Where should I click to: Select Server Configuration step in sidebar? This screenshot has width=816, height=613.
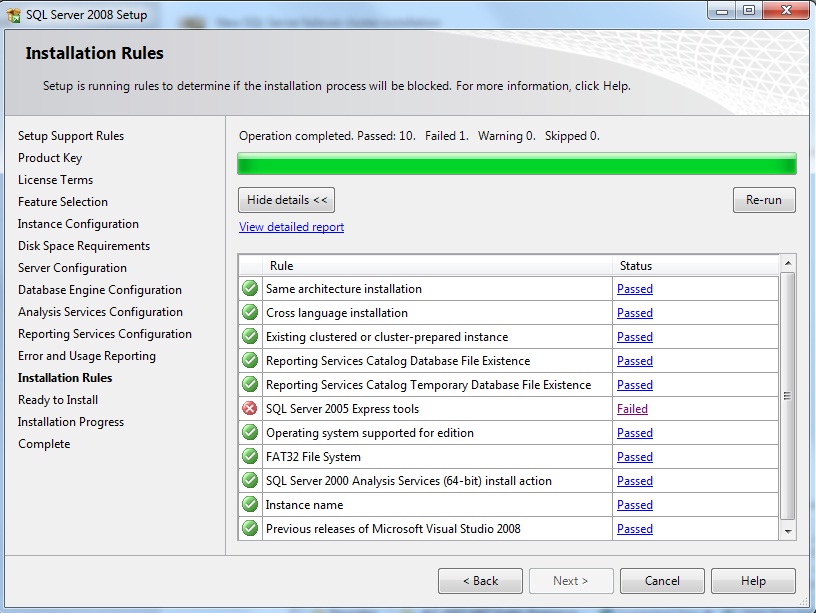coord(72,267)
